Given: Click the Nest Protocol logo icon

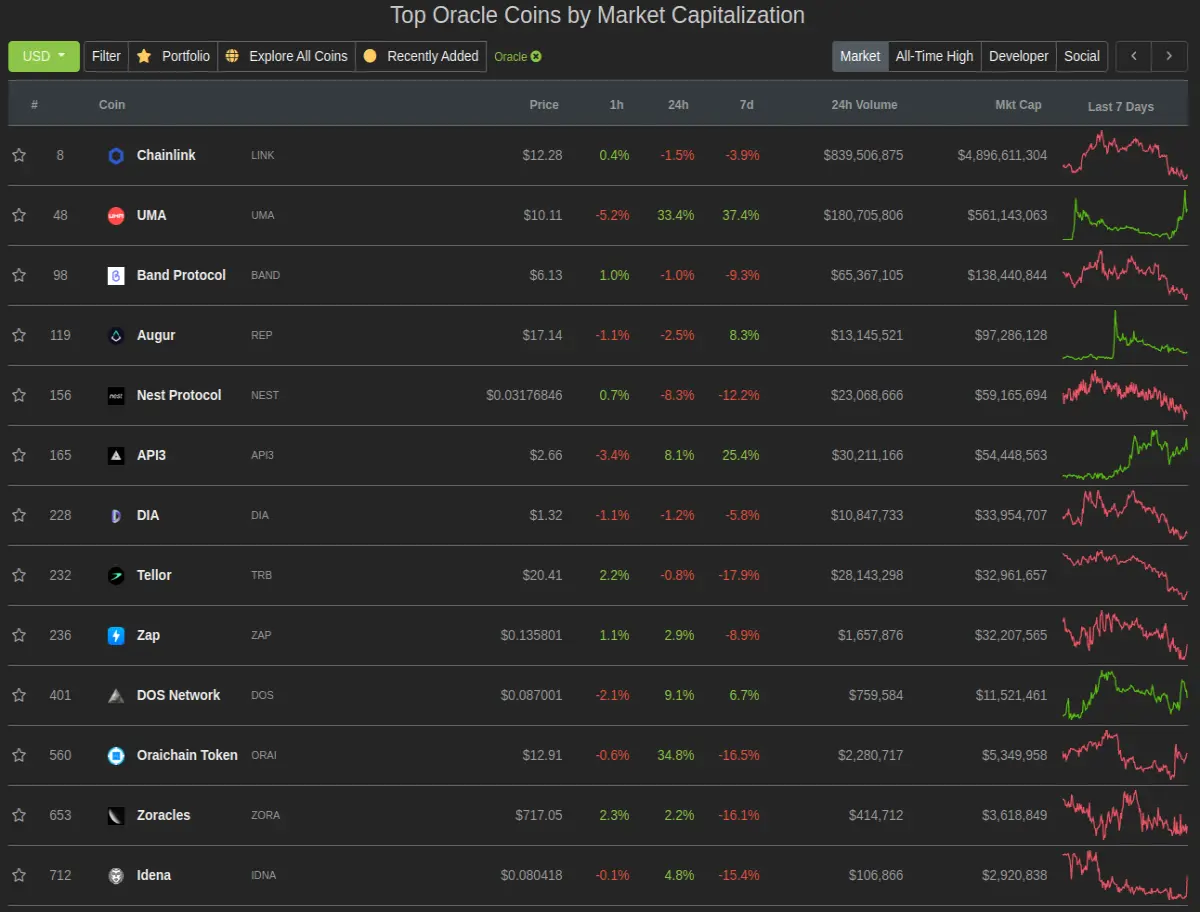Looking at the screenshot, I should [116, 396].
